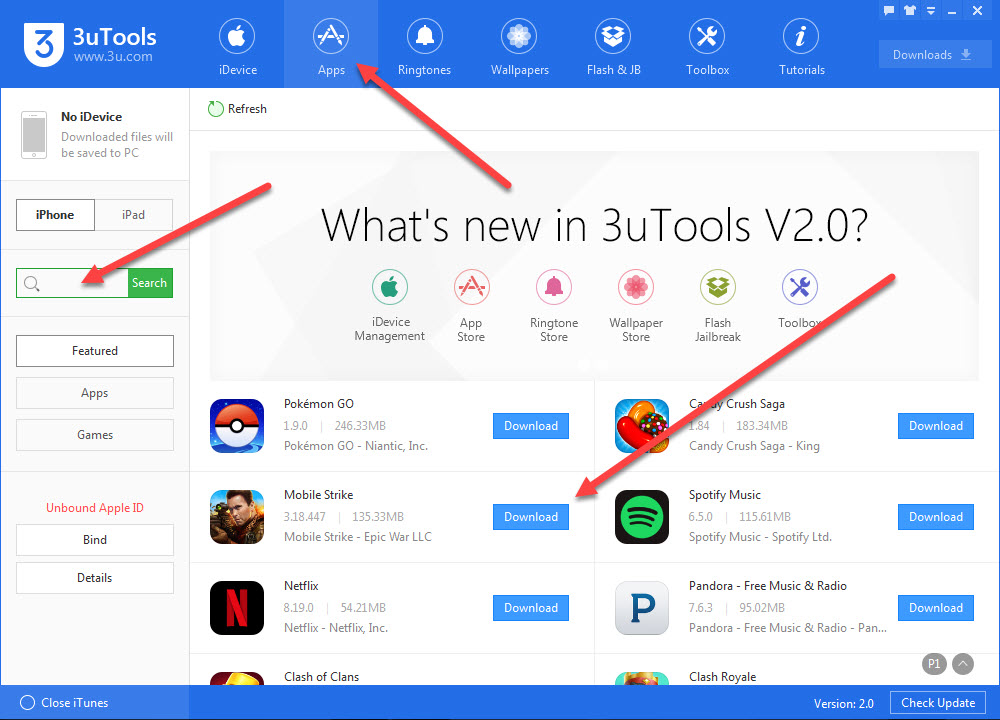The width and height of the screenshot is (1000, 720).
Task: Click the Flash Jailbreak banner icon
Action: (x=717, y=287)
